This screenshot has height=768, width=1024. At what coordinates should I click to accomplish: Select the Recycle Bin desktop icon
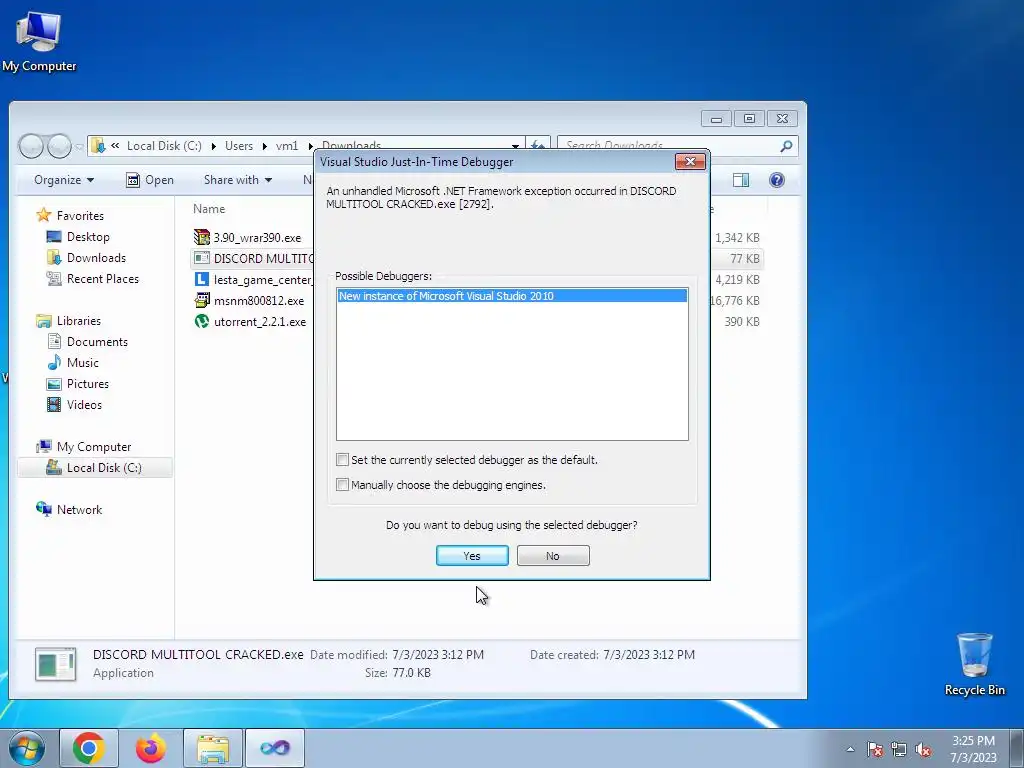pos(974,664)
